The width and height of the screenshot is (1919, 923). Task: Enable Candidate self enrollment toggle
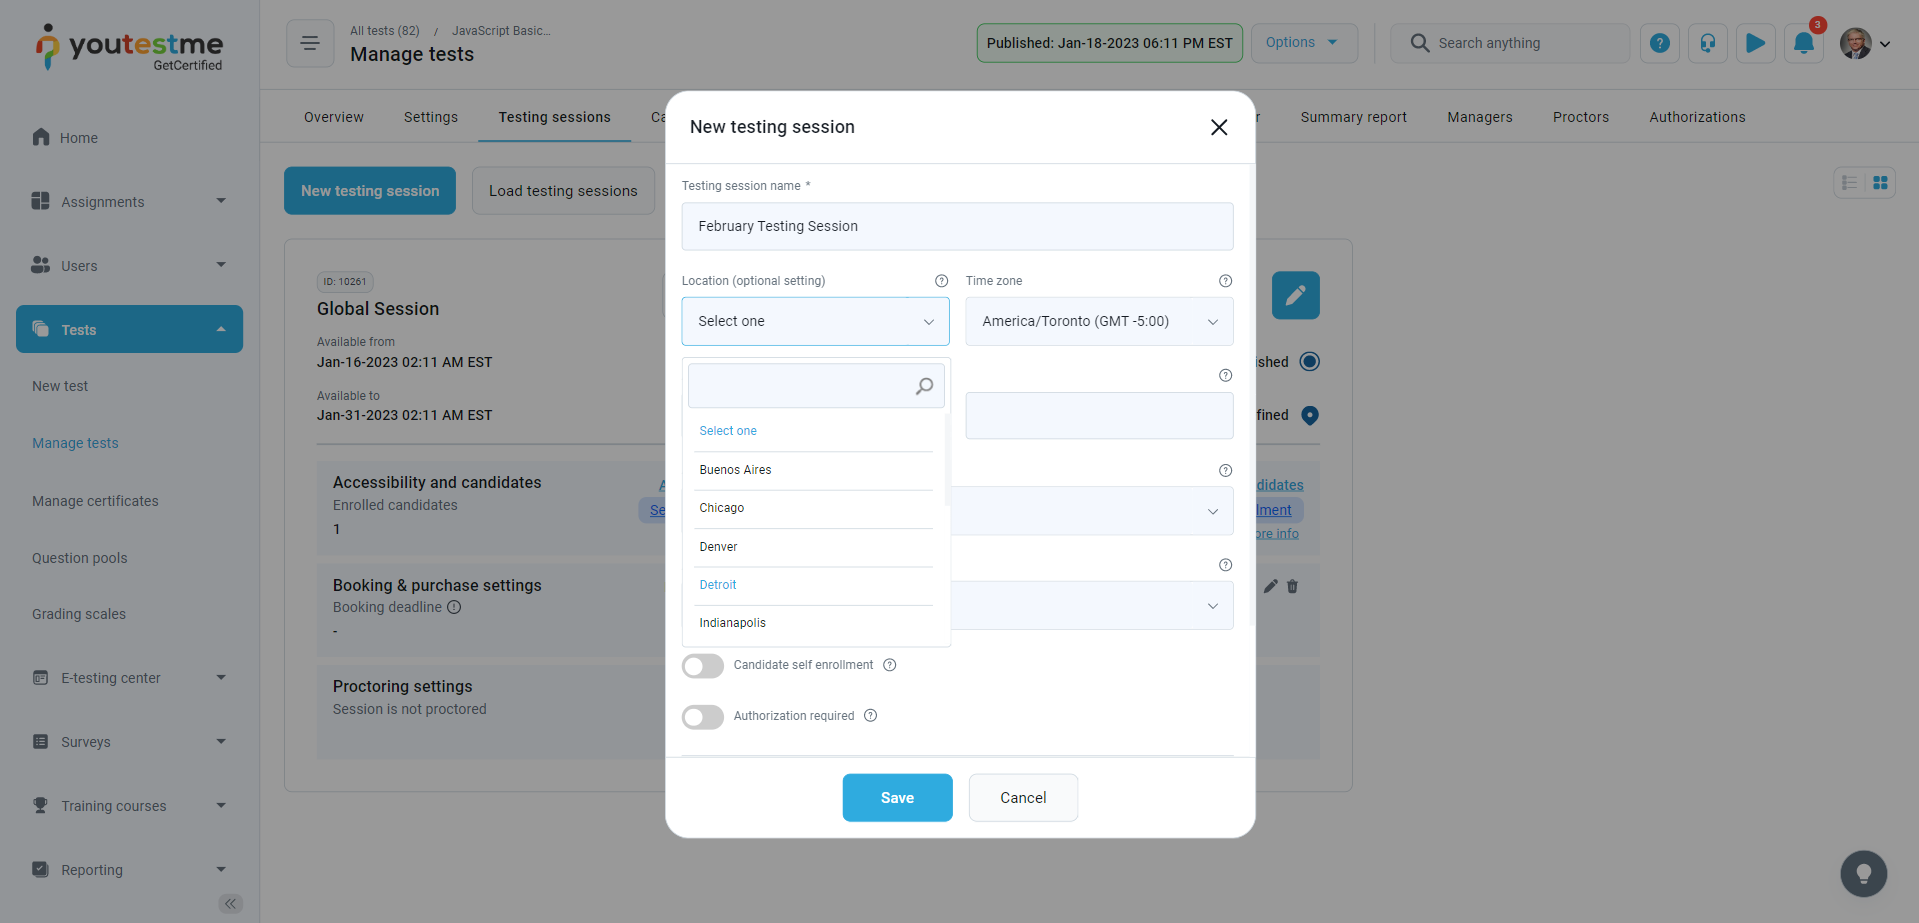click(703, 666)
